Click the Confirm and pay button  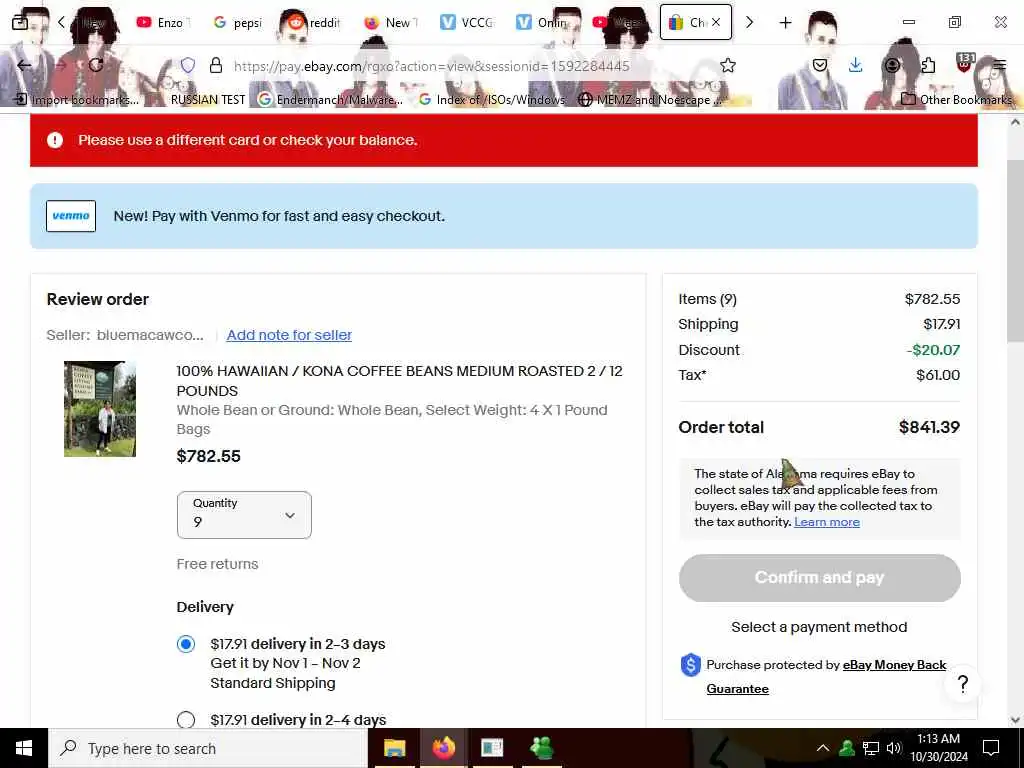coord(820,578)
